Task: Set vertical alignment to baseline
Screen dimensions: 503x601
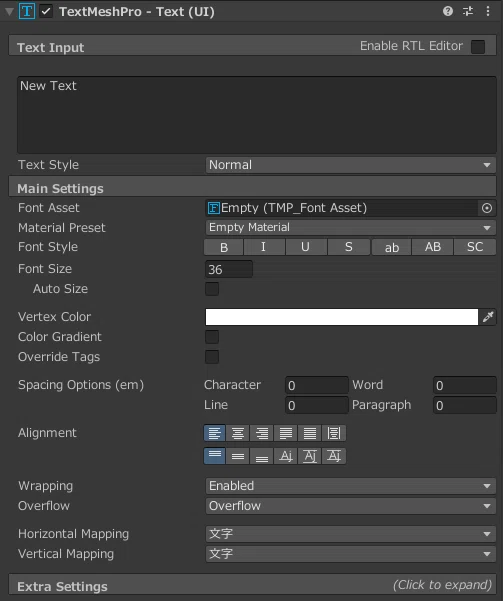Action: (x=286, y=456)
